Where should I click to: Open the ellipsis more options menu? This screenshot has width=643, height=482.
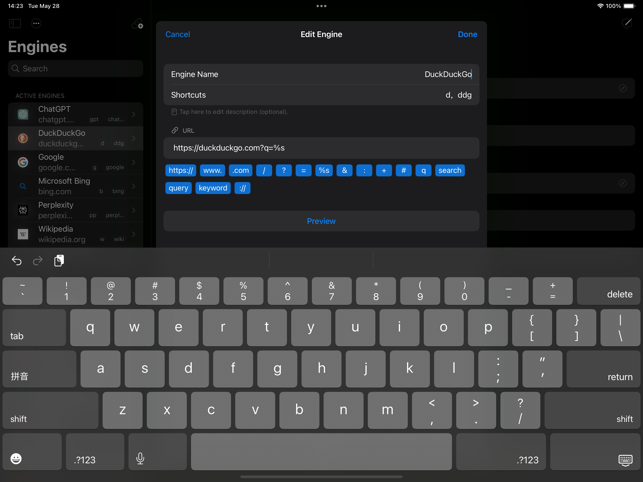(36, 23)
